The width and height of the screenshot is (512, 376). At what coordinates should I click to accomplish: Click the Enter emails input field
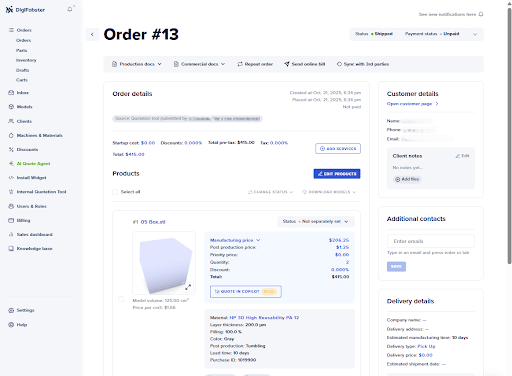pos(431,241)
